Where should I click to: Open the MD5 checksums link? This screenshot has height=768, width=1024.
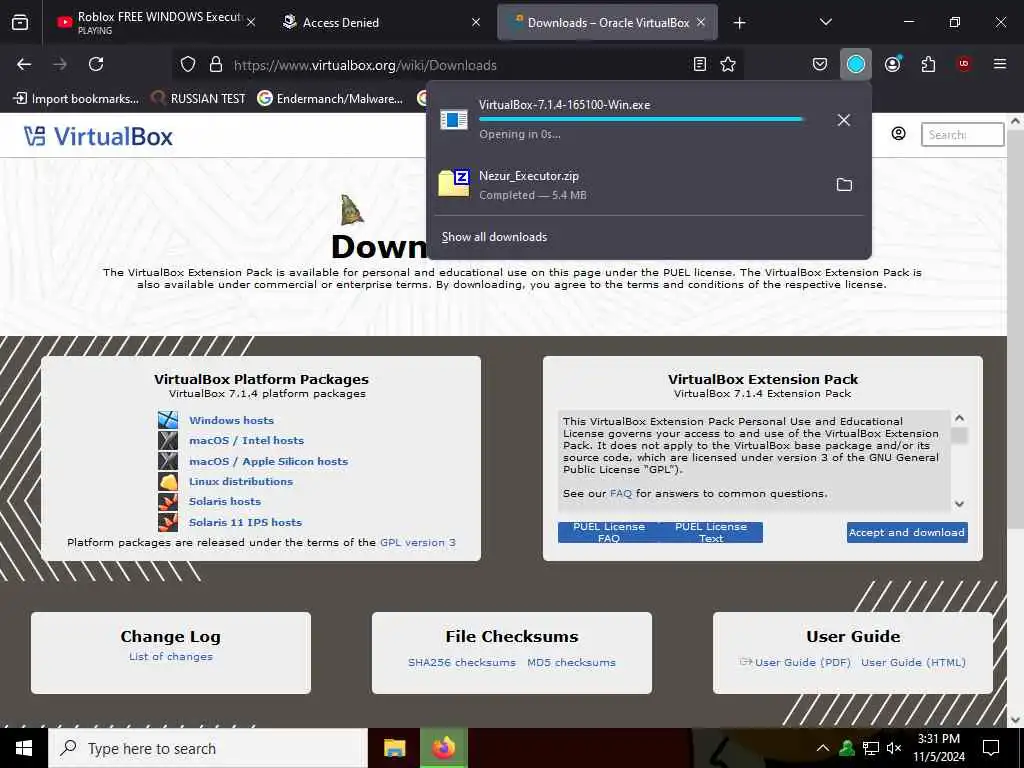tap(571, 662)
